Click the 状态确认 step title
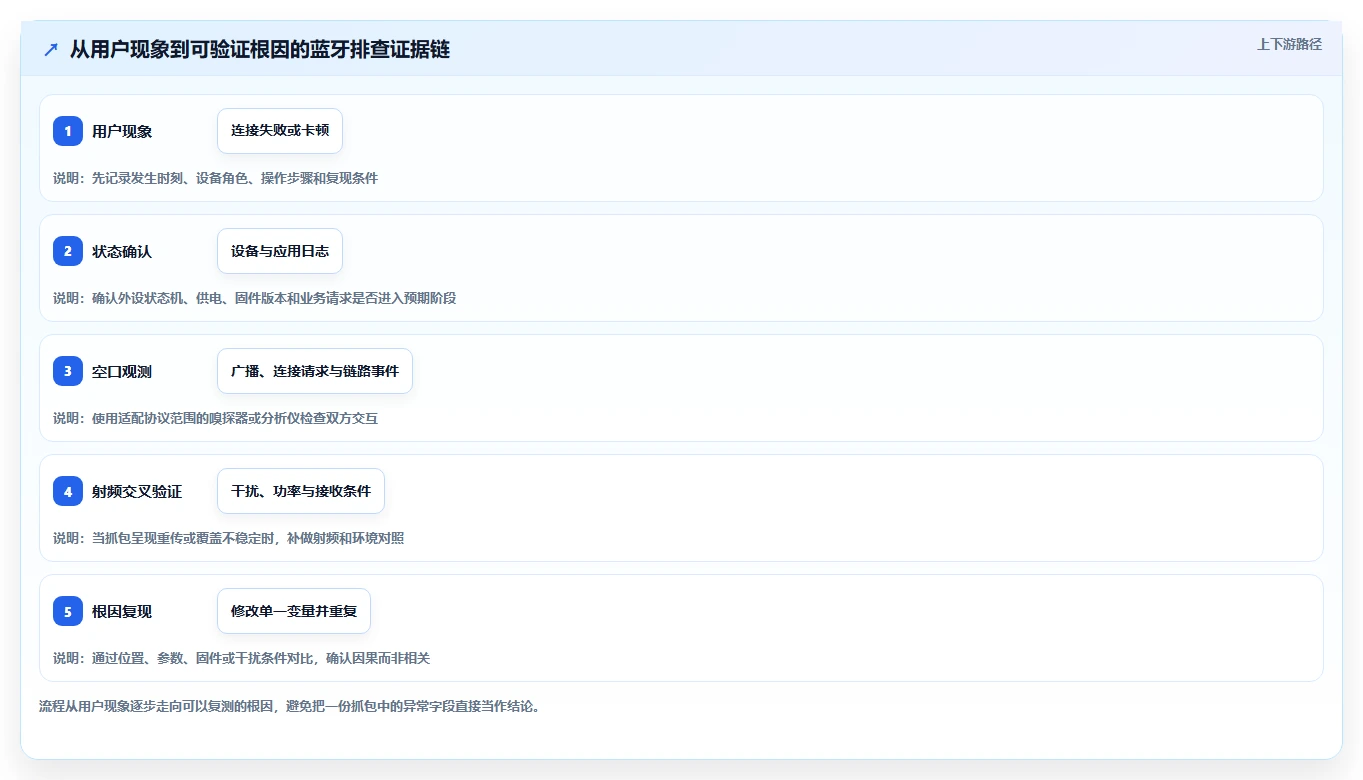The height and width of the screenshot is (780, 1363). click(x=122, y=251)
